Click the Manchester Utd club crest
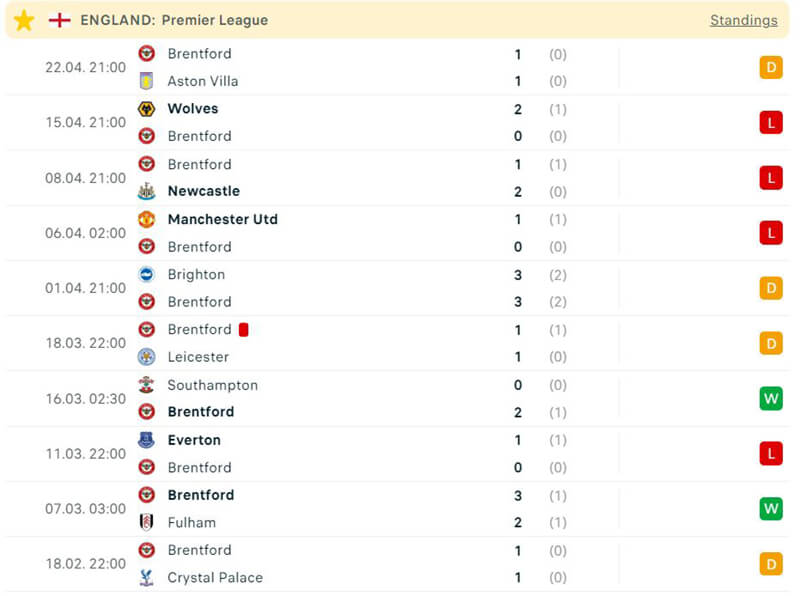This screenshot has width=800, height=596. pyautogui.click(x=147, y=219)
